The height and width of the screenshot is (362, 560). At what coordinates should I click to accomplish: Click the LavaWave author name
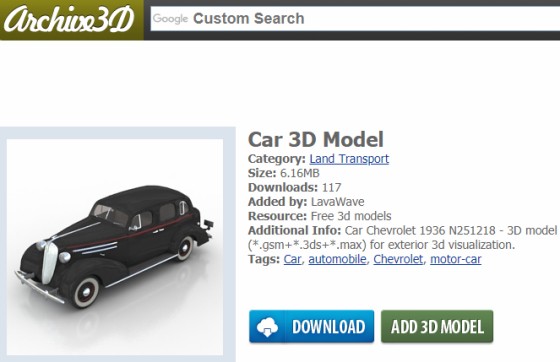click(x=338, y=202)
